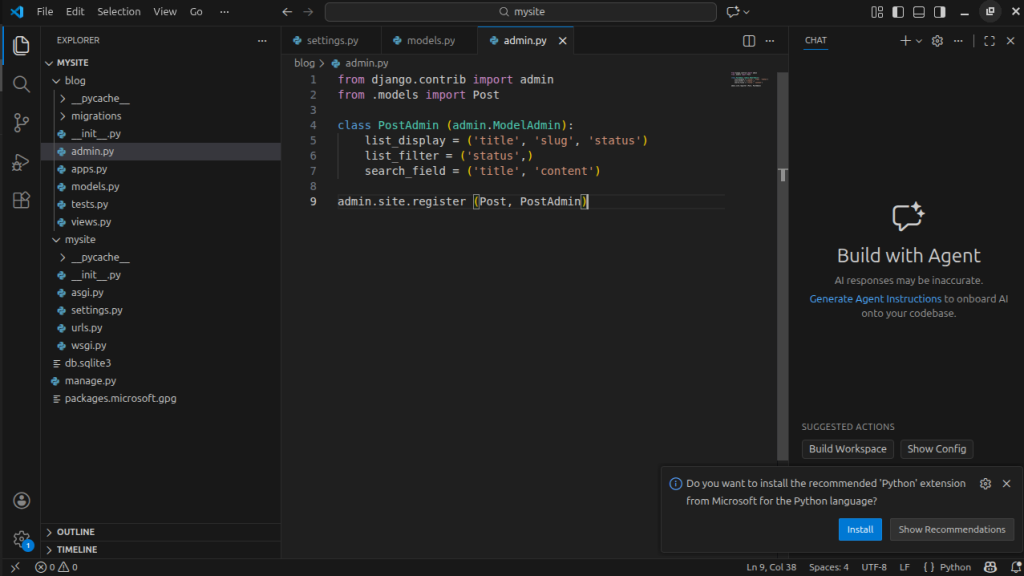This screenshot has height=576, width=1024.
Task: Open the Run and Debug view
Action: pyautogui.click(x=20, y=162)
